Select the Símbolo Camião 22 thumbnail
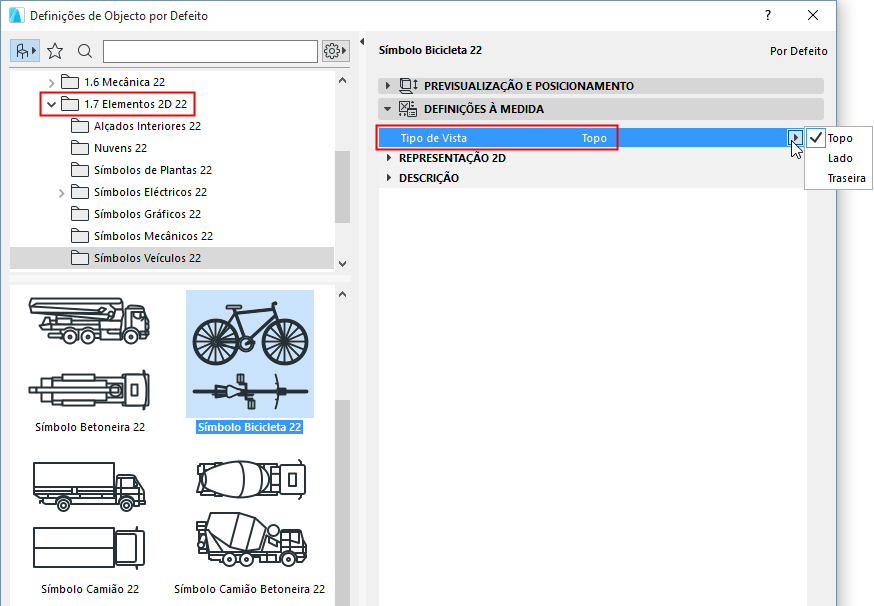The height and width of the screenshot is (606, 874). [90, 515]
